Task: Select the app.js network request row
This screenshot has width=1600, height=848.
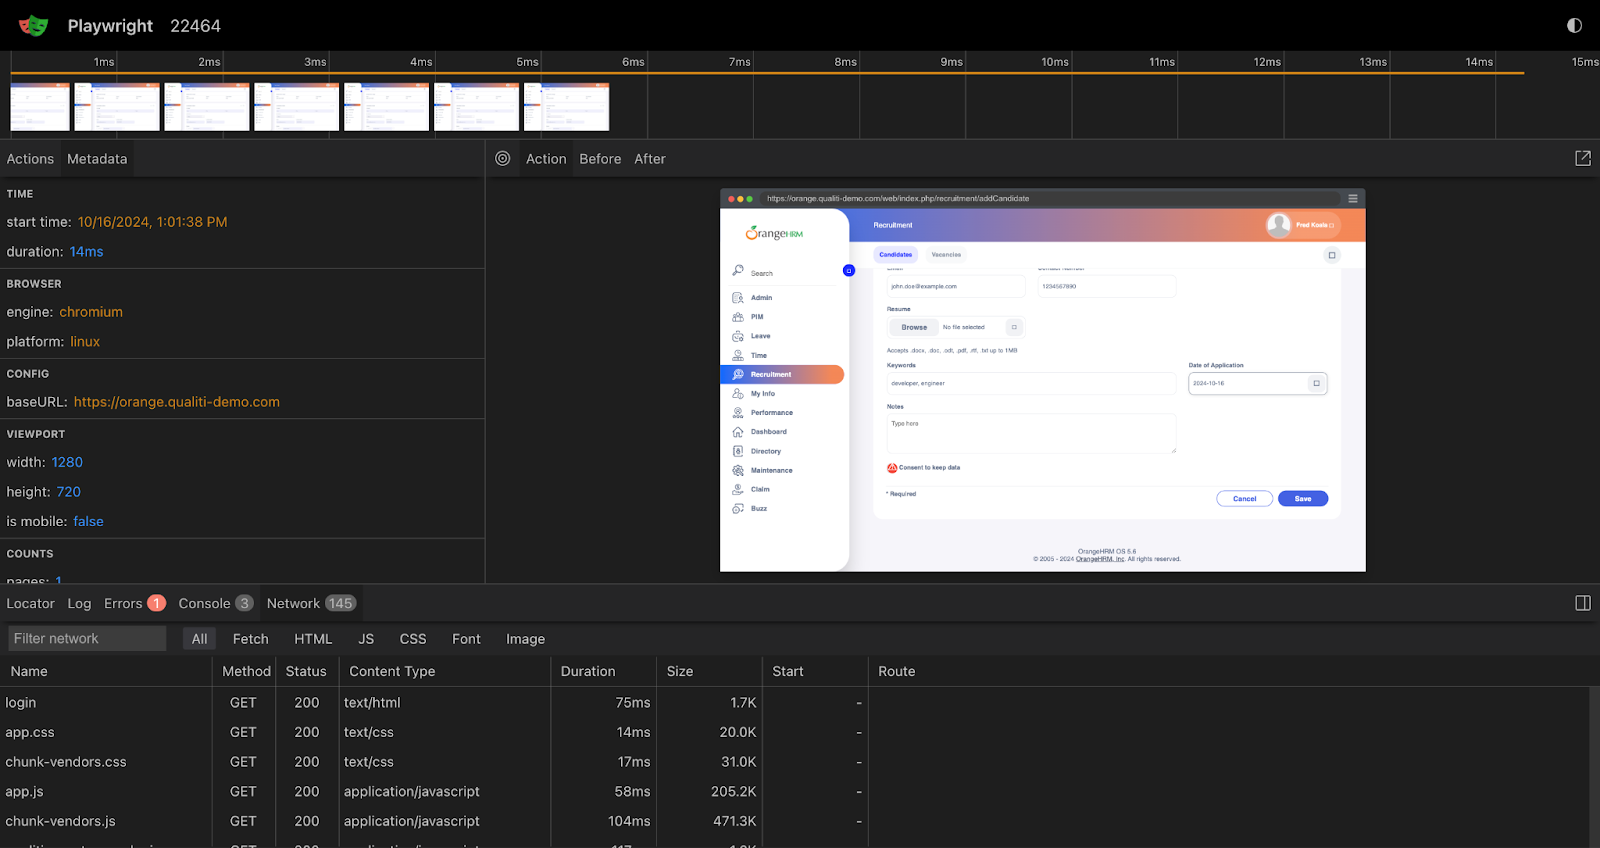Action: pos(795,791)
